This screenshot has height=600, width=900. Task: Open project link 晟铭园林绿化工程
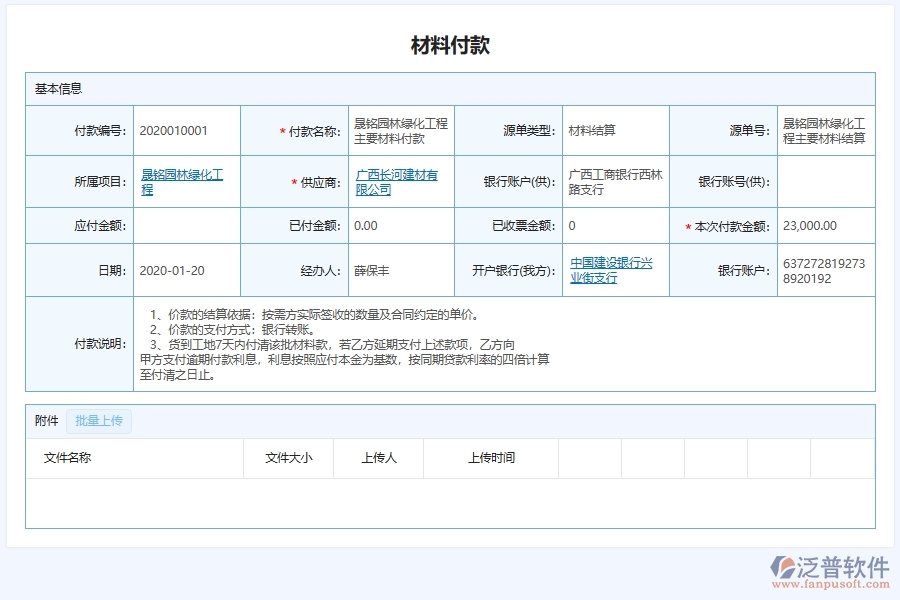tap(185, 181)
